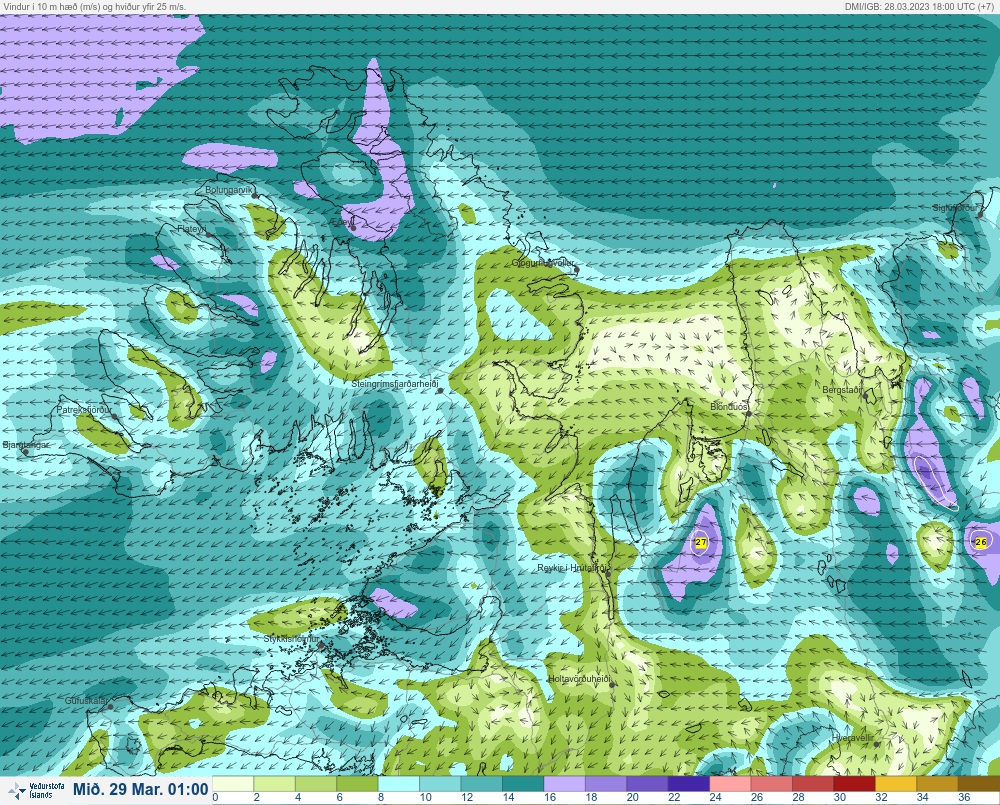Select the Bolungarvík station dot
The width and height of the screenshot is (1000, 805).
click(x=255, y=196)
